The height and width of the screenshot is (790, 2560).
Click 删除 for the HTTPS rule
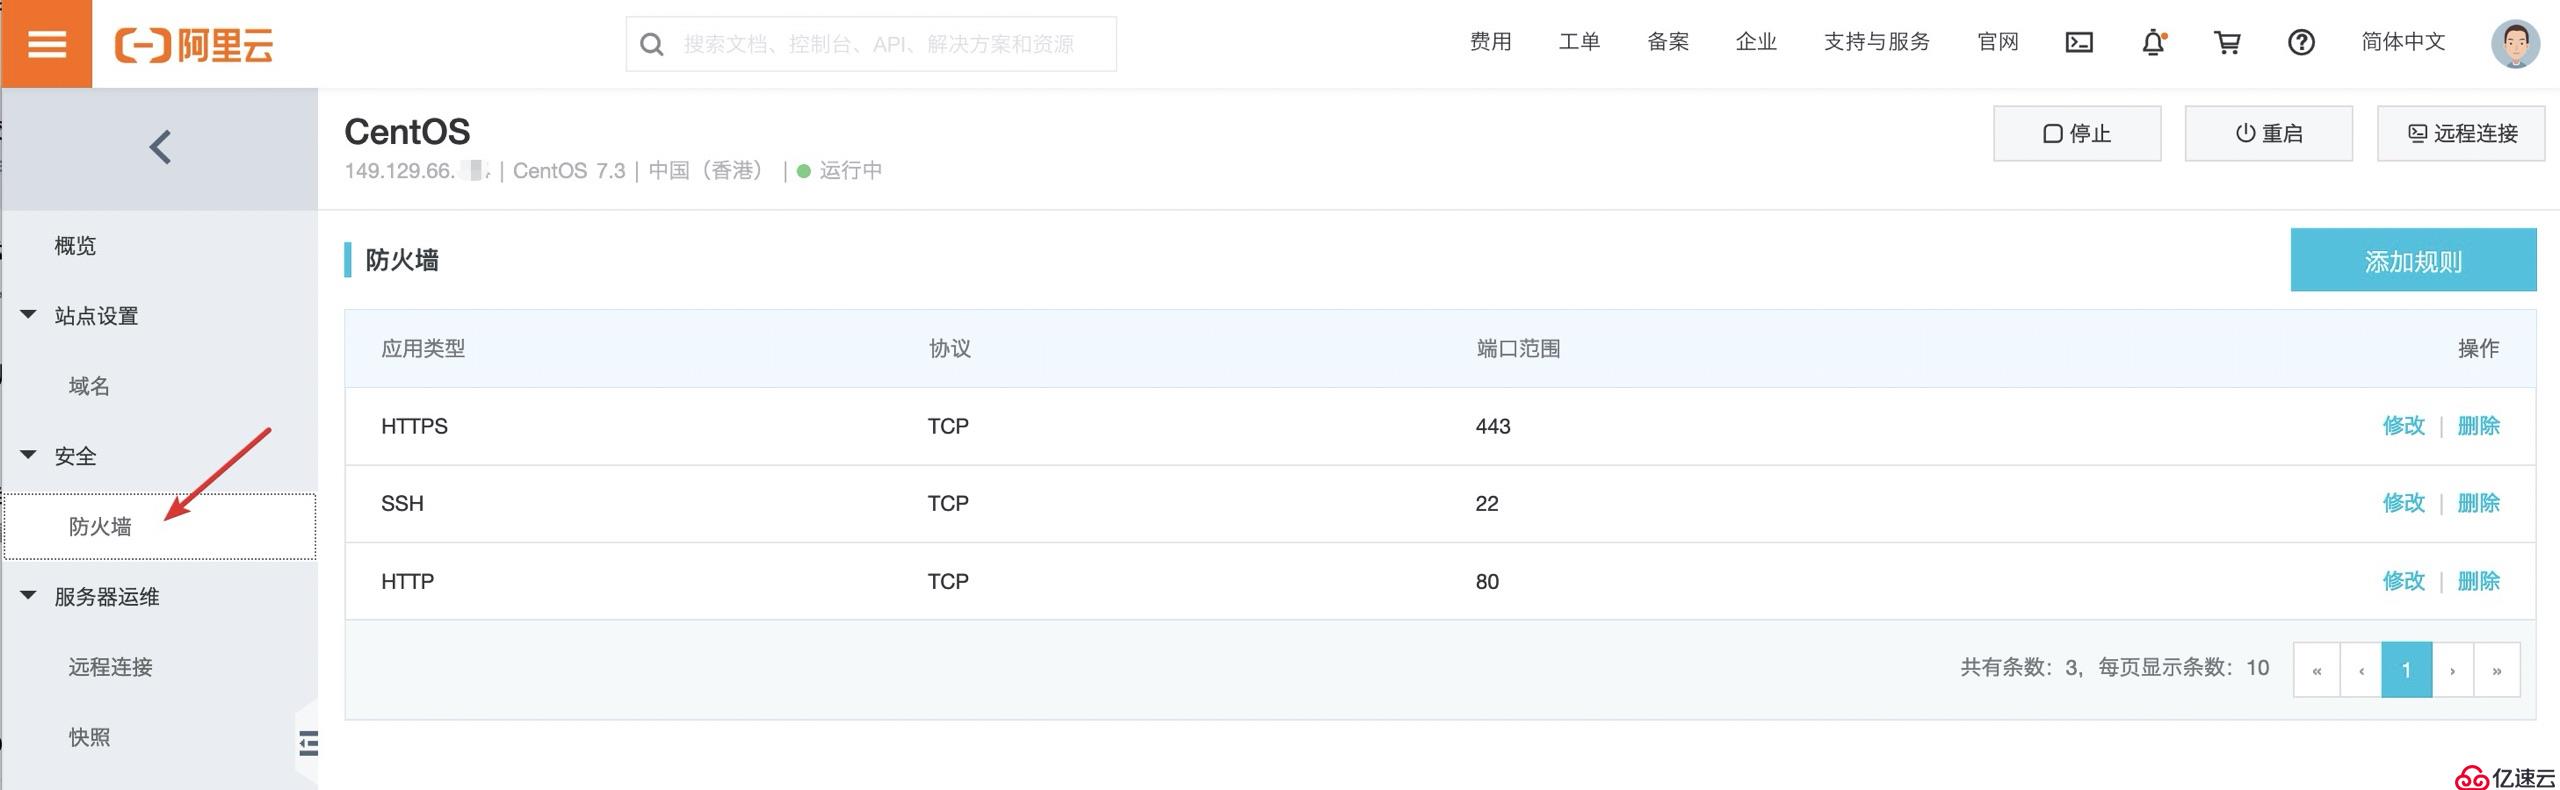tap(2478, 426)
